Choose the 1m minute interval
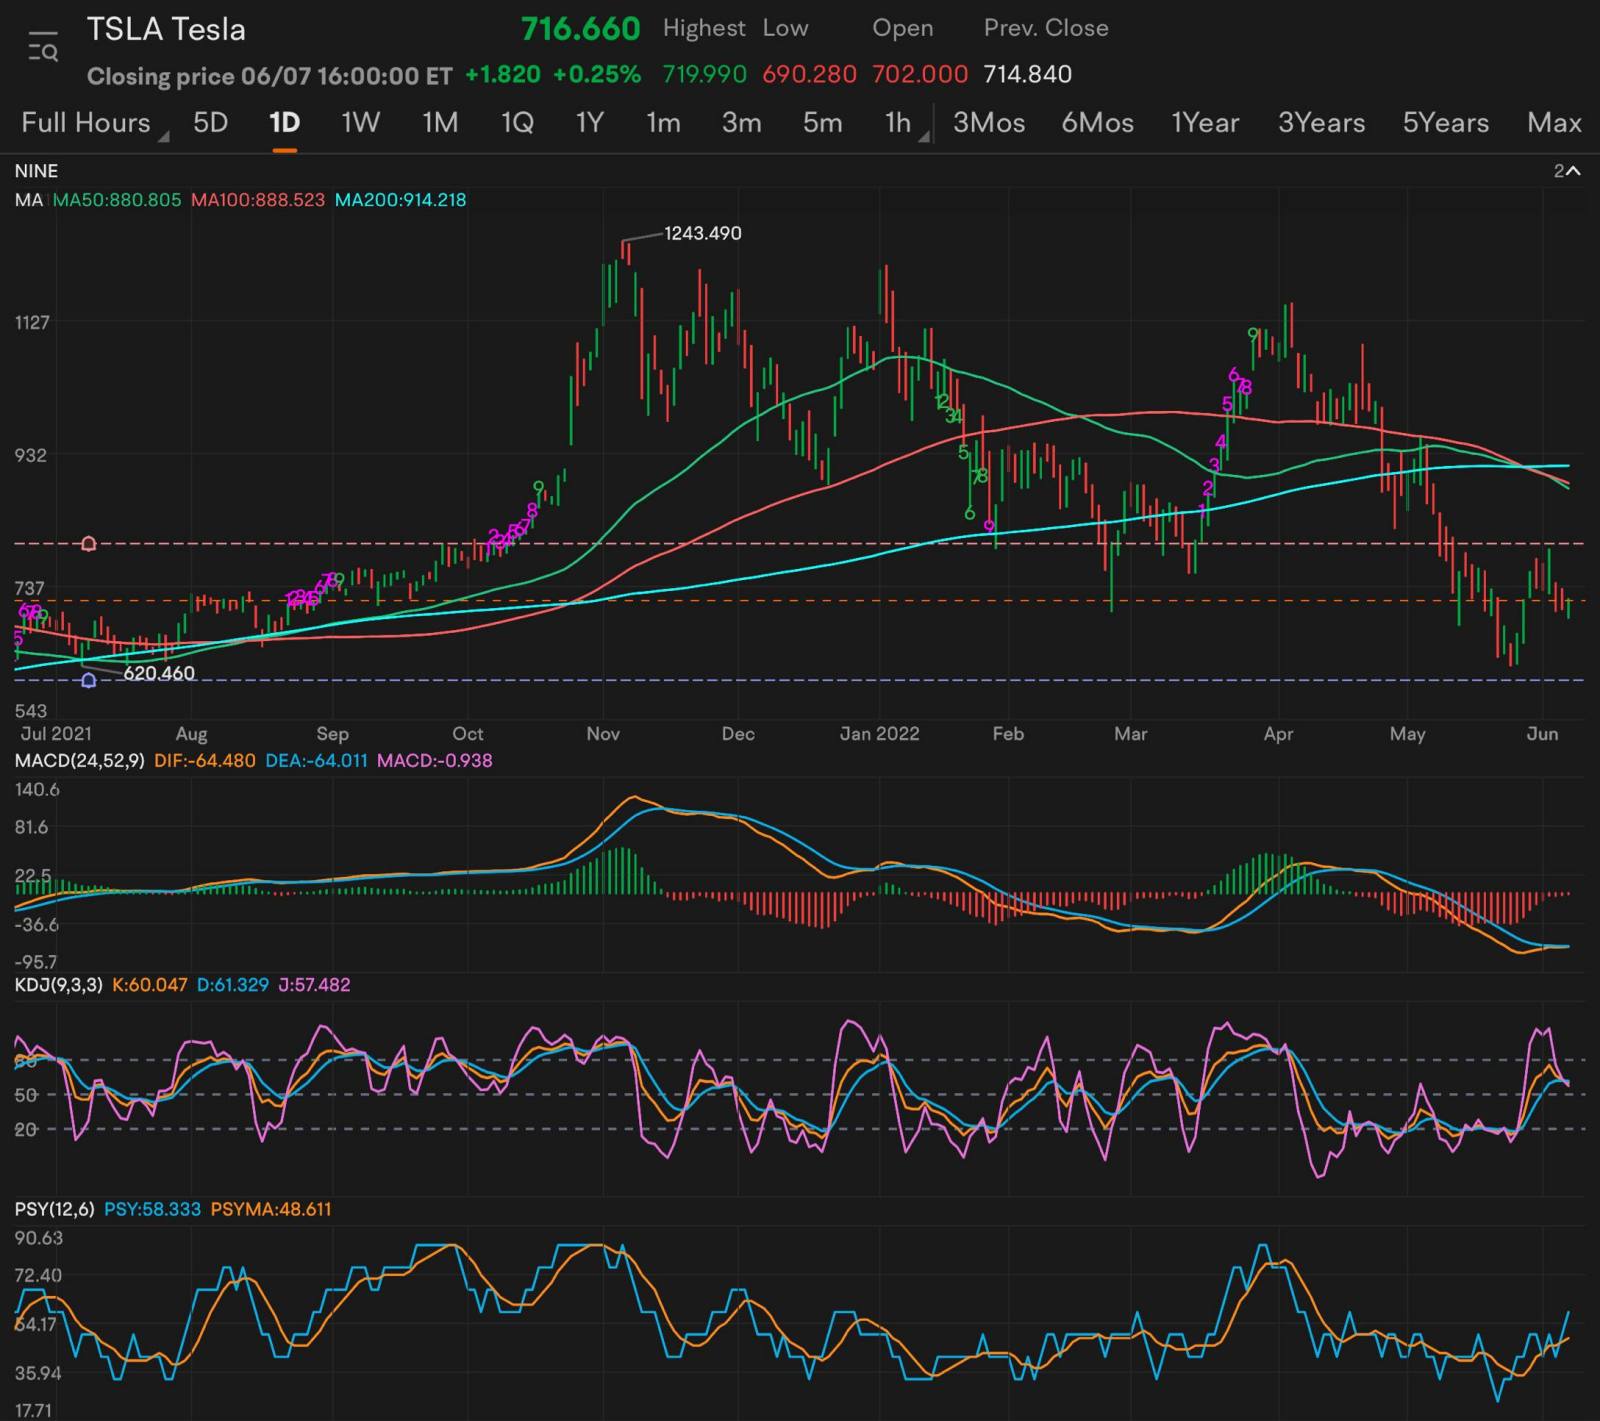Viewport: 1600px width, 1421px height. click(x=663, y=123)
